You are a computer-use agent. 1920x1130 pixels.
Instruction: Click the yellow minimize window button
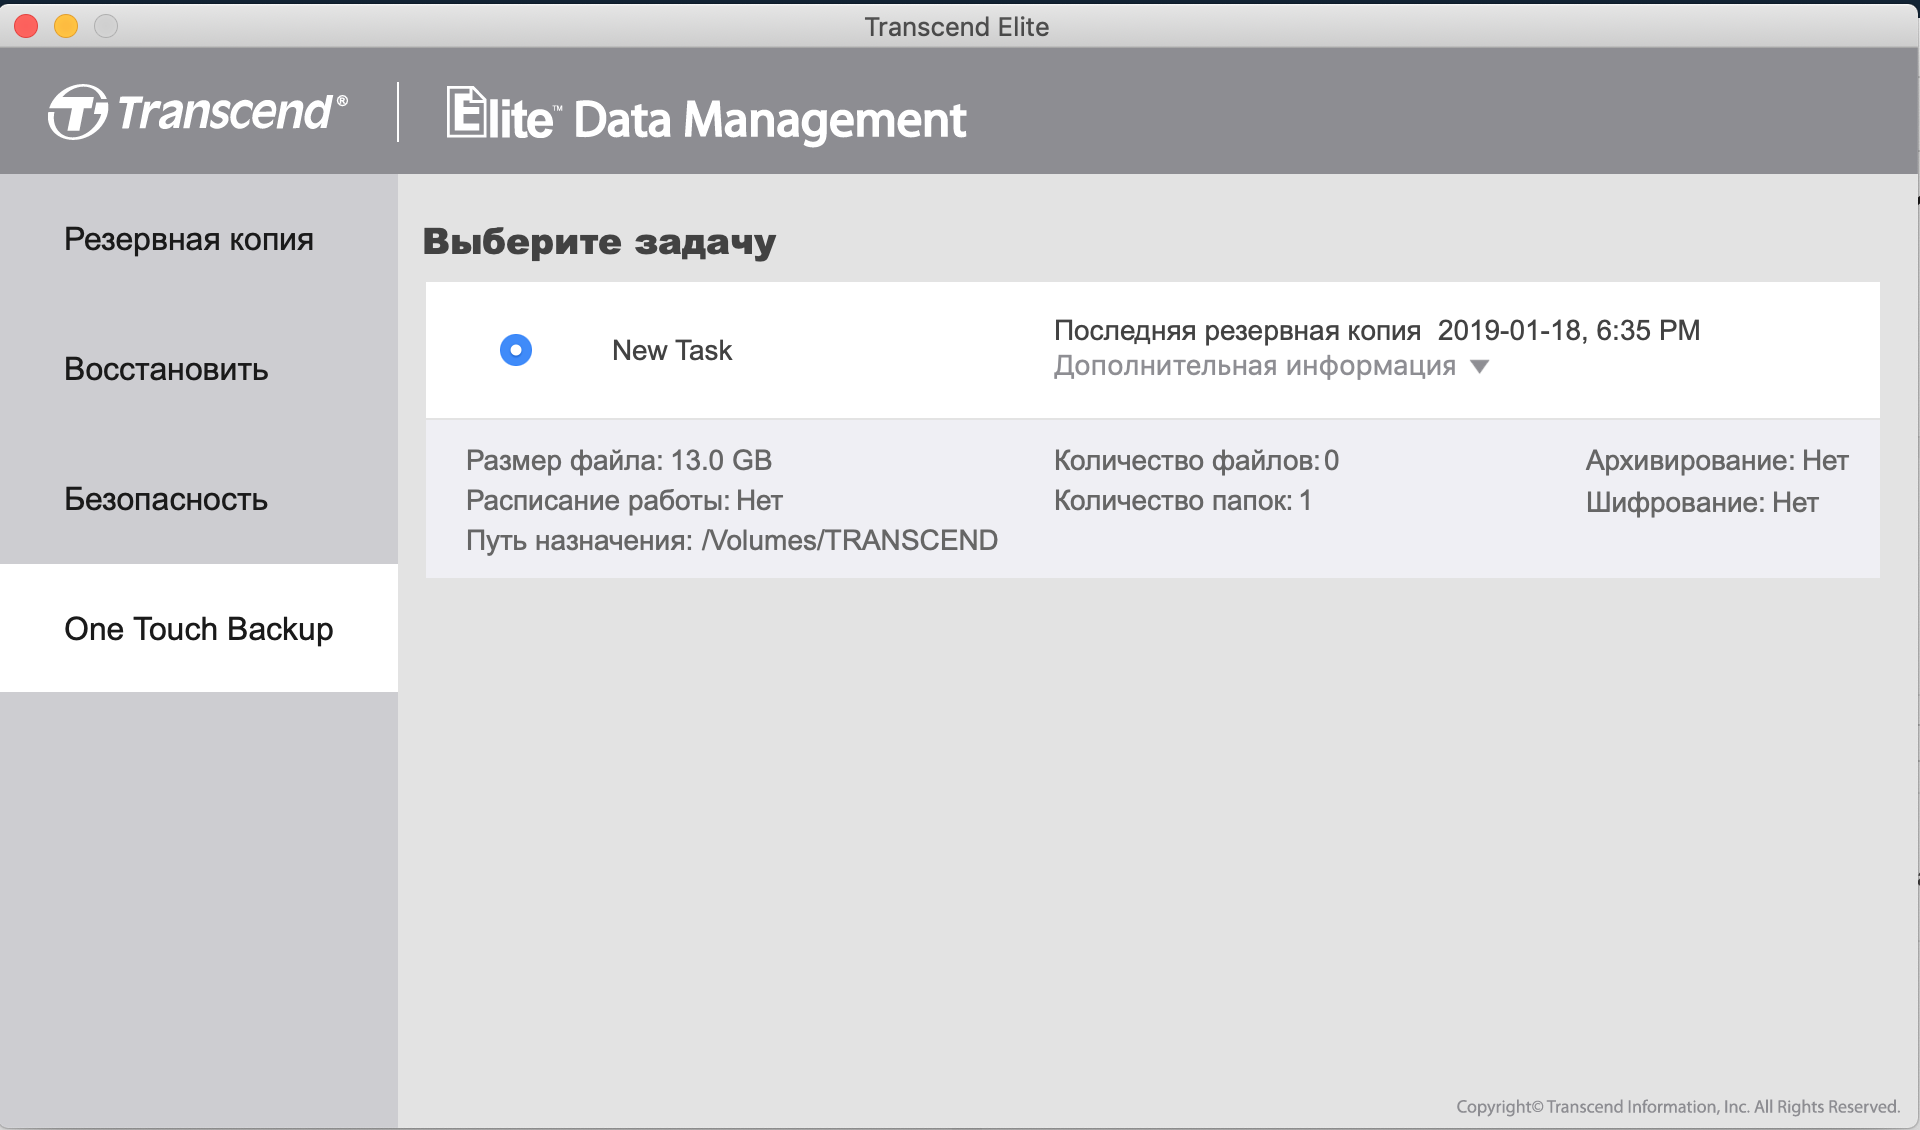pos(66,27)
